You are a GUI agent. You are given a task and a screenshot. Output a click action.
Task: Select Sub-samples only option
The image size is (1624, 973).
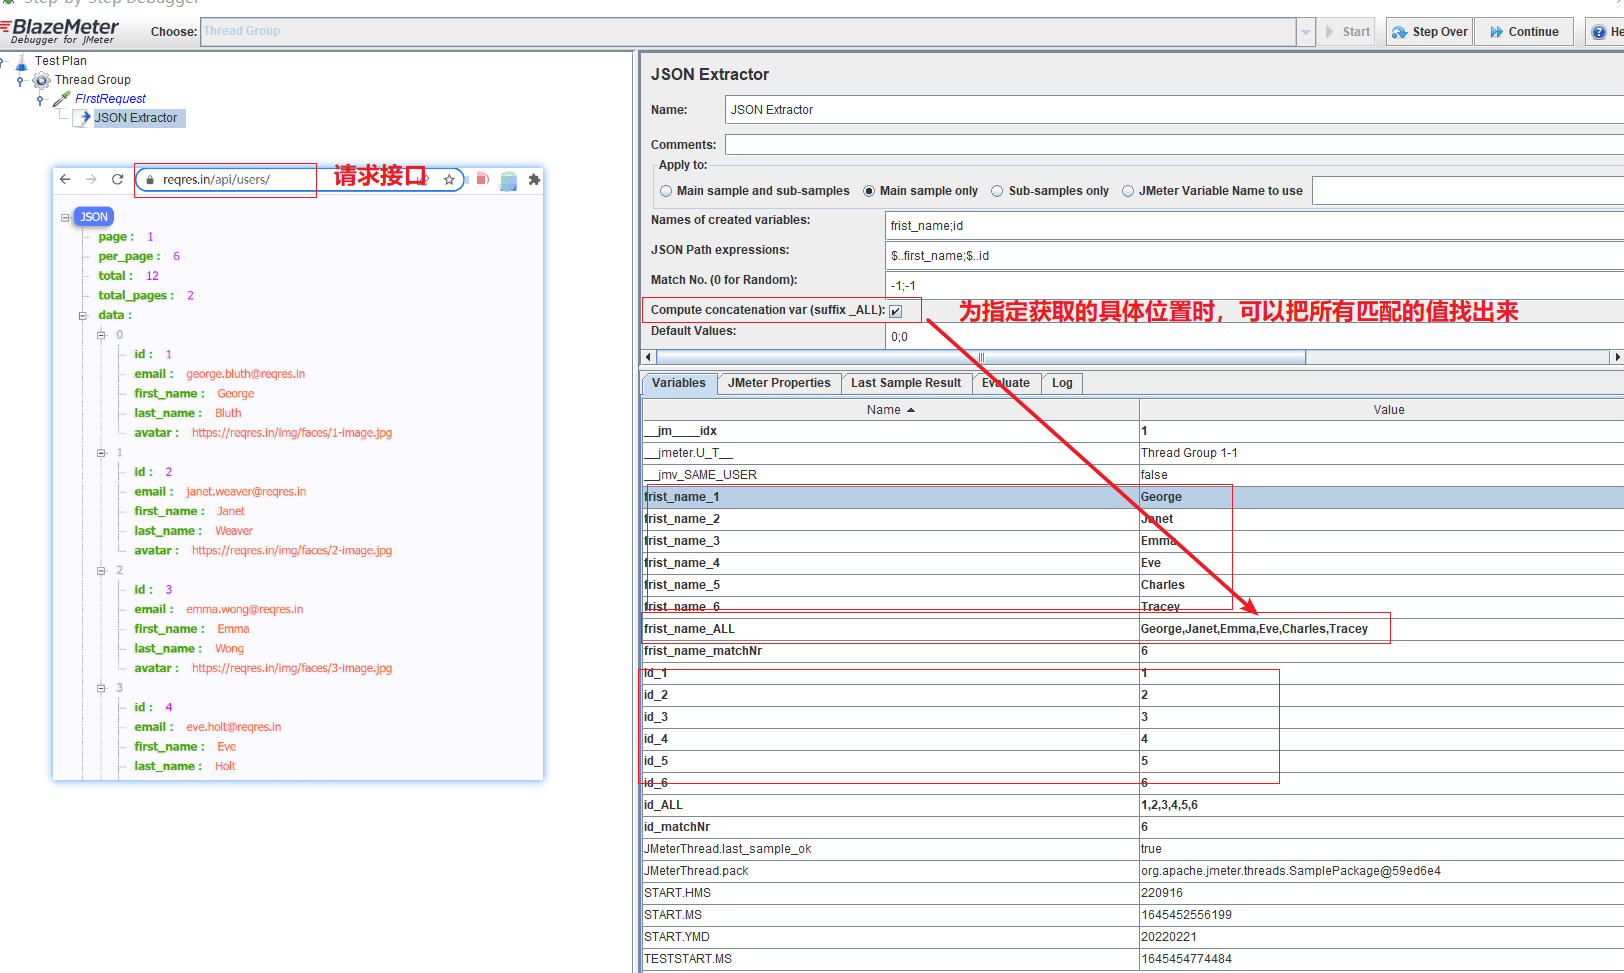coord(997,191)
